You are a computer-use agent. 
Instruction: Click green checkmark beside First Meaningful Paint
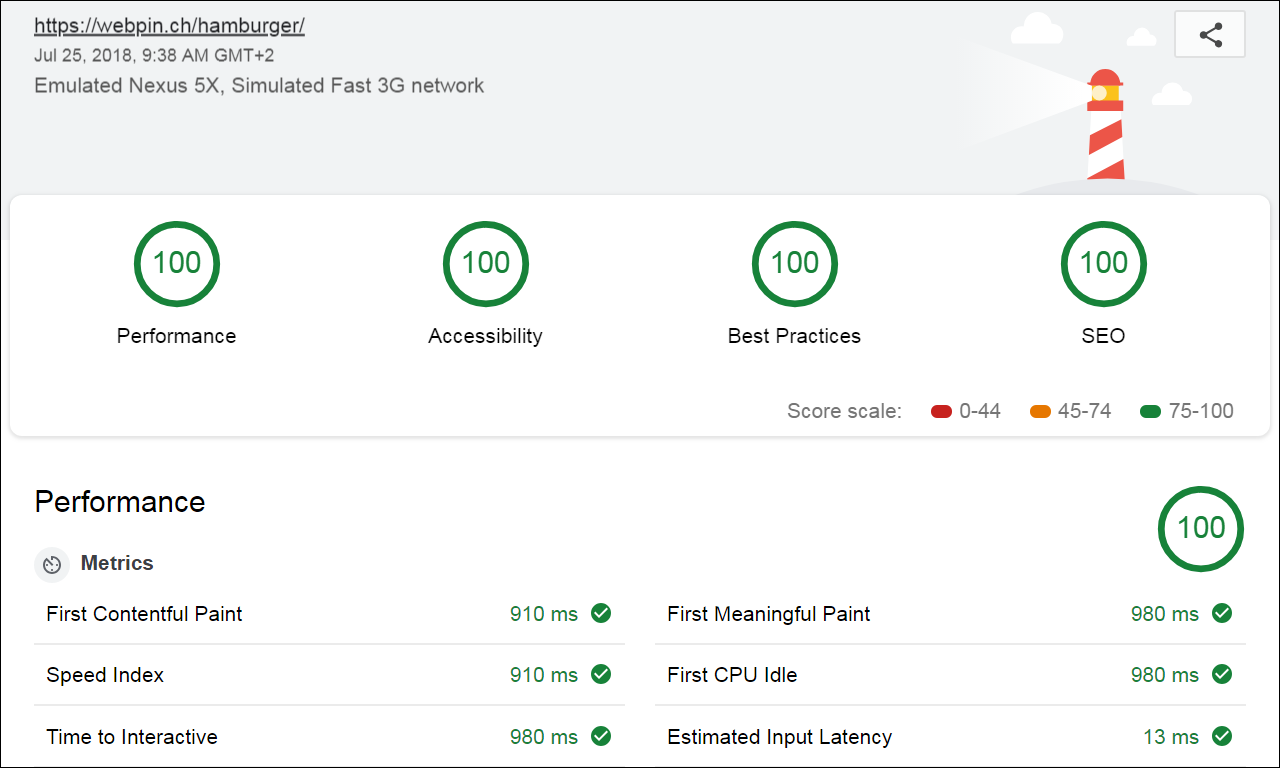(x=1222, y=613)
